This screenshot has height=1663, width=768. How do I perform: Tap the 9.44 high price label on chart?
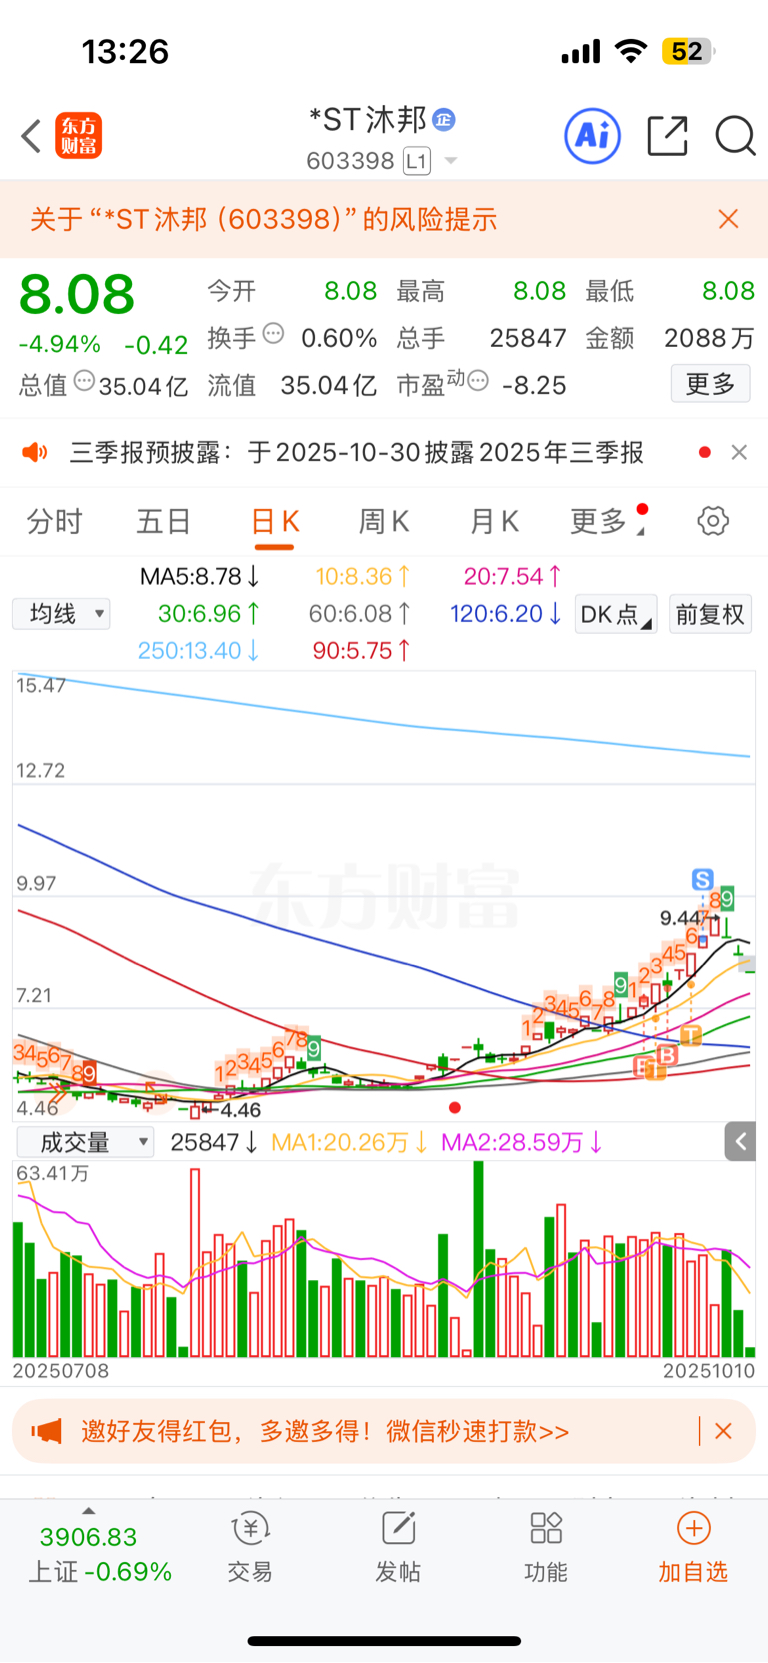click(x=684, y=918)
